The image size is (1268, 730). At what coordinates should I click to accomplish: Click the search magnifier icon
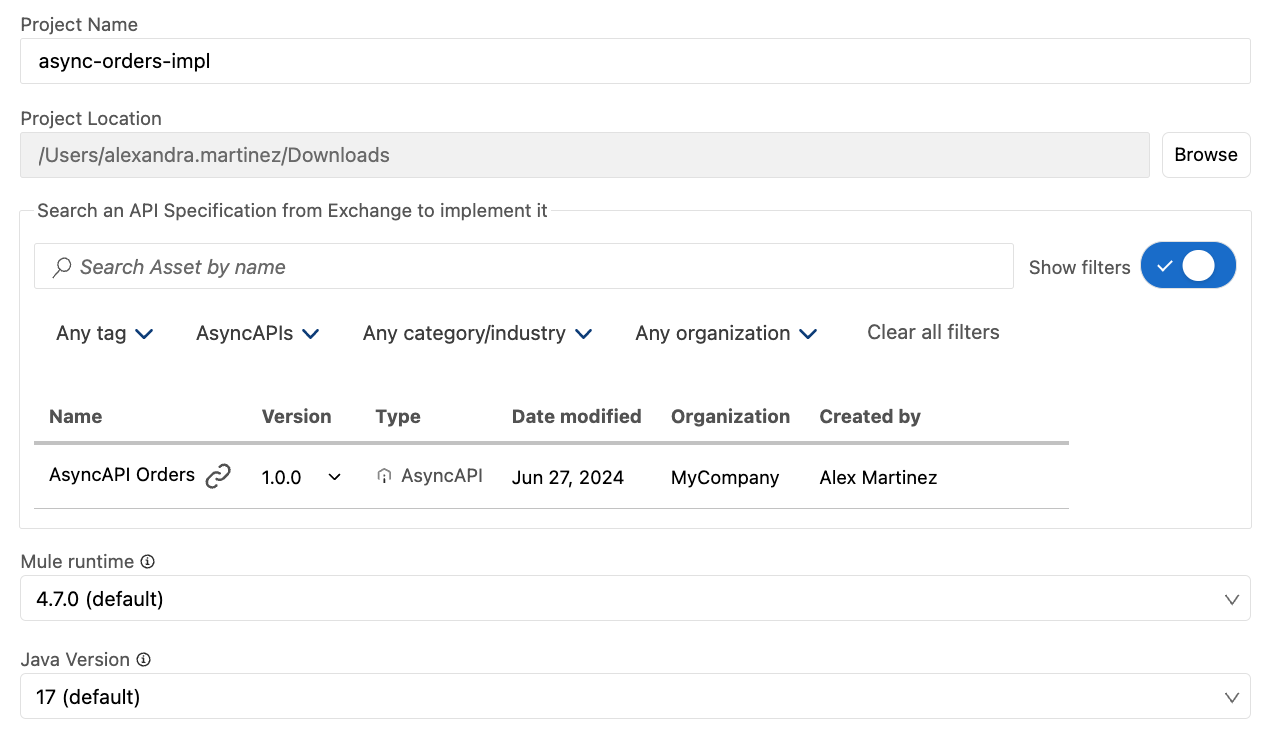[x=61, y=266]
